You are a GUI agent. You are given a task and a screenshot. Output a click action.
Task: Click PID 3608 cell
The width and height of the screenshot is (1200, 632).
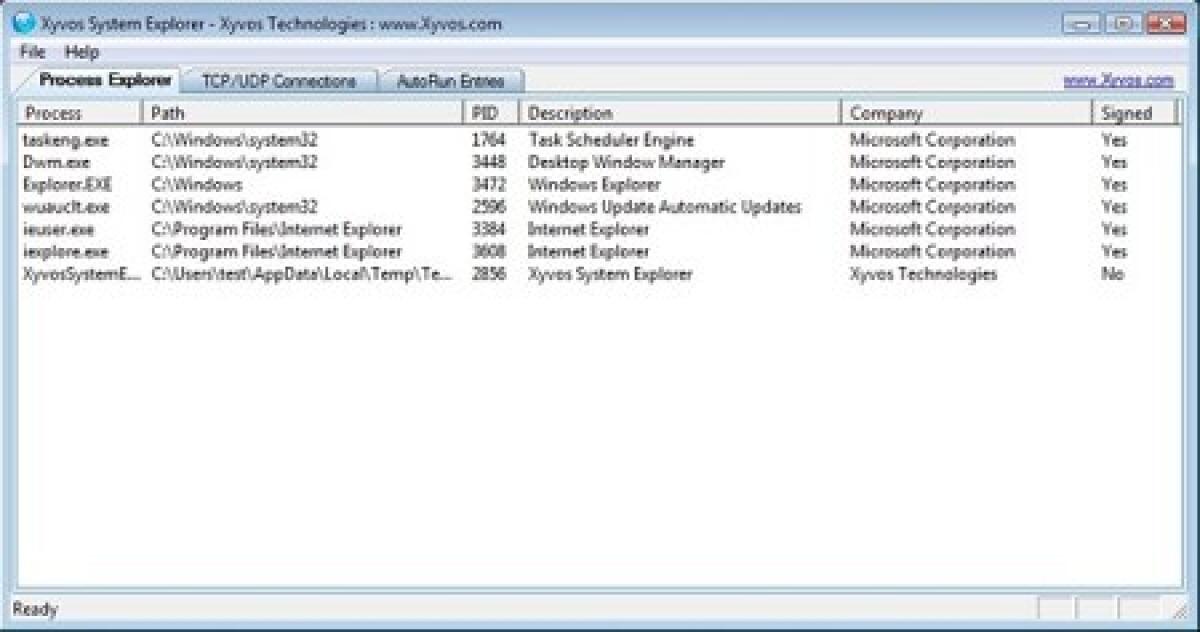pyautogui.click(x=488, y=252)
